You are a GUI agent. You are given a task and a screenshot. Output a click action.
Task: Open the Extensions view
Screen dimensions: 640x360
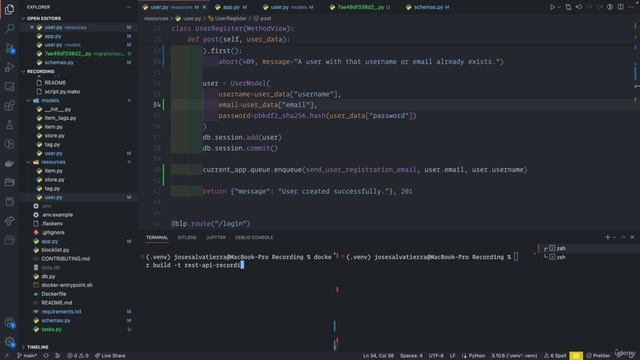pyautogui.click(x=9, y=106)
